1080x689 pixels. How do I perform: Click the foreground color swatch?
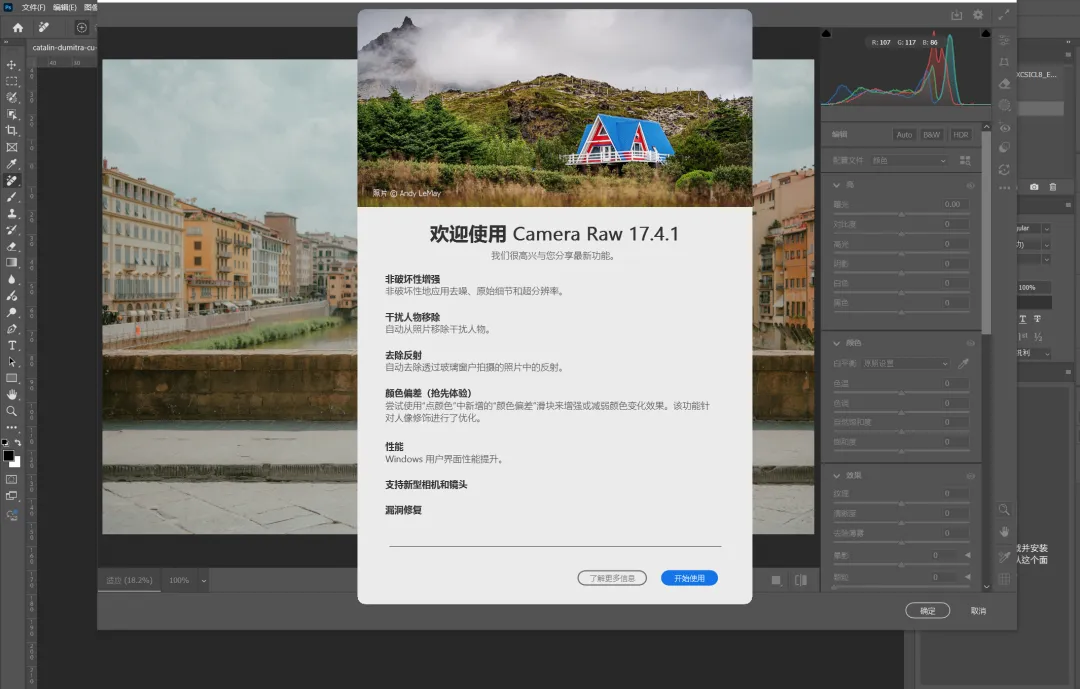[x=8, y=455]
